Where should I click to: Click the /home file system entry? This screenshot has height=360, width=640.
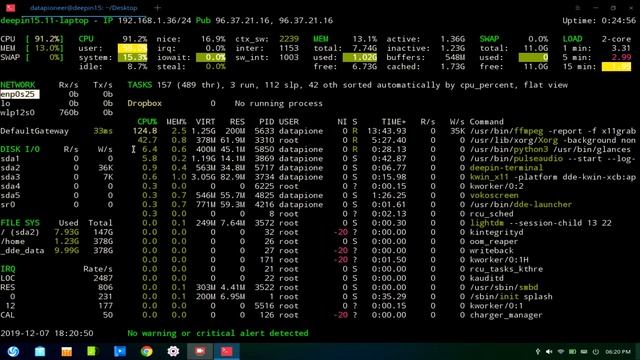coord(56,241)
